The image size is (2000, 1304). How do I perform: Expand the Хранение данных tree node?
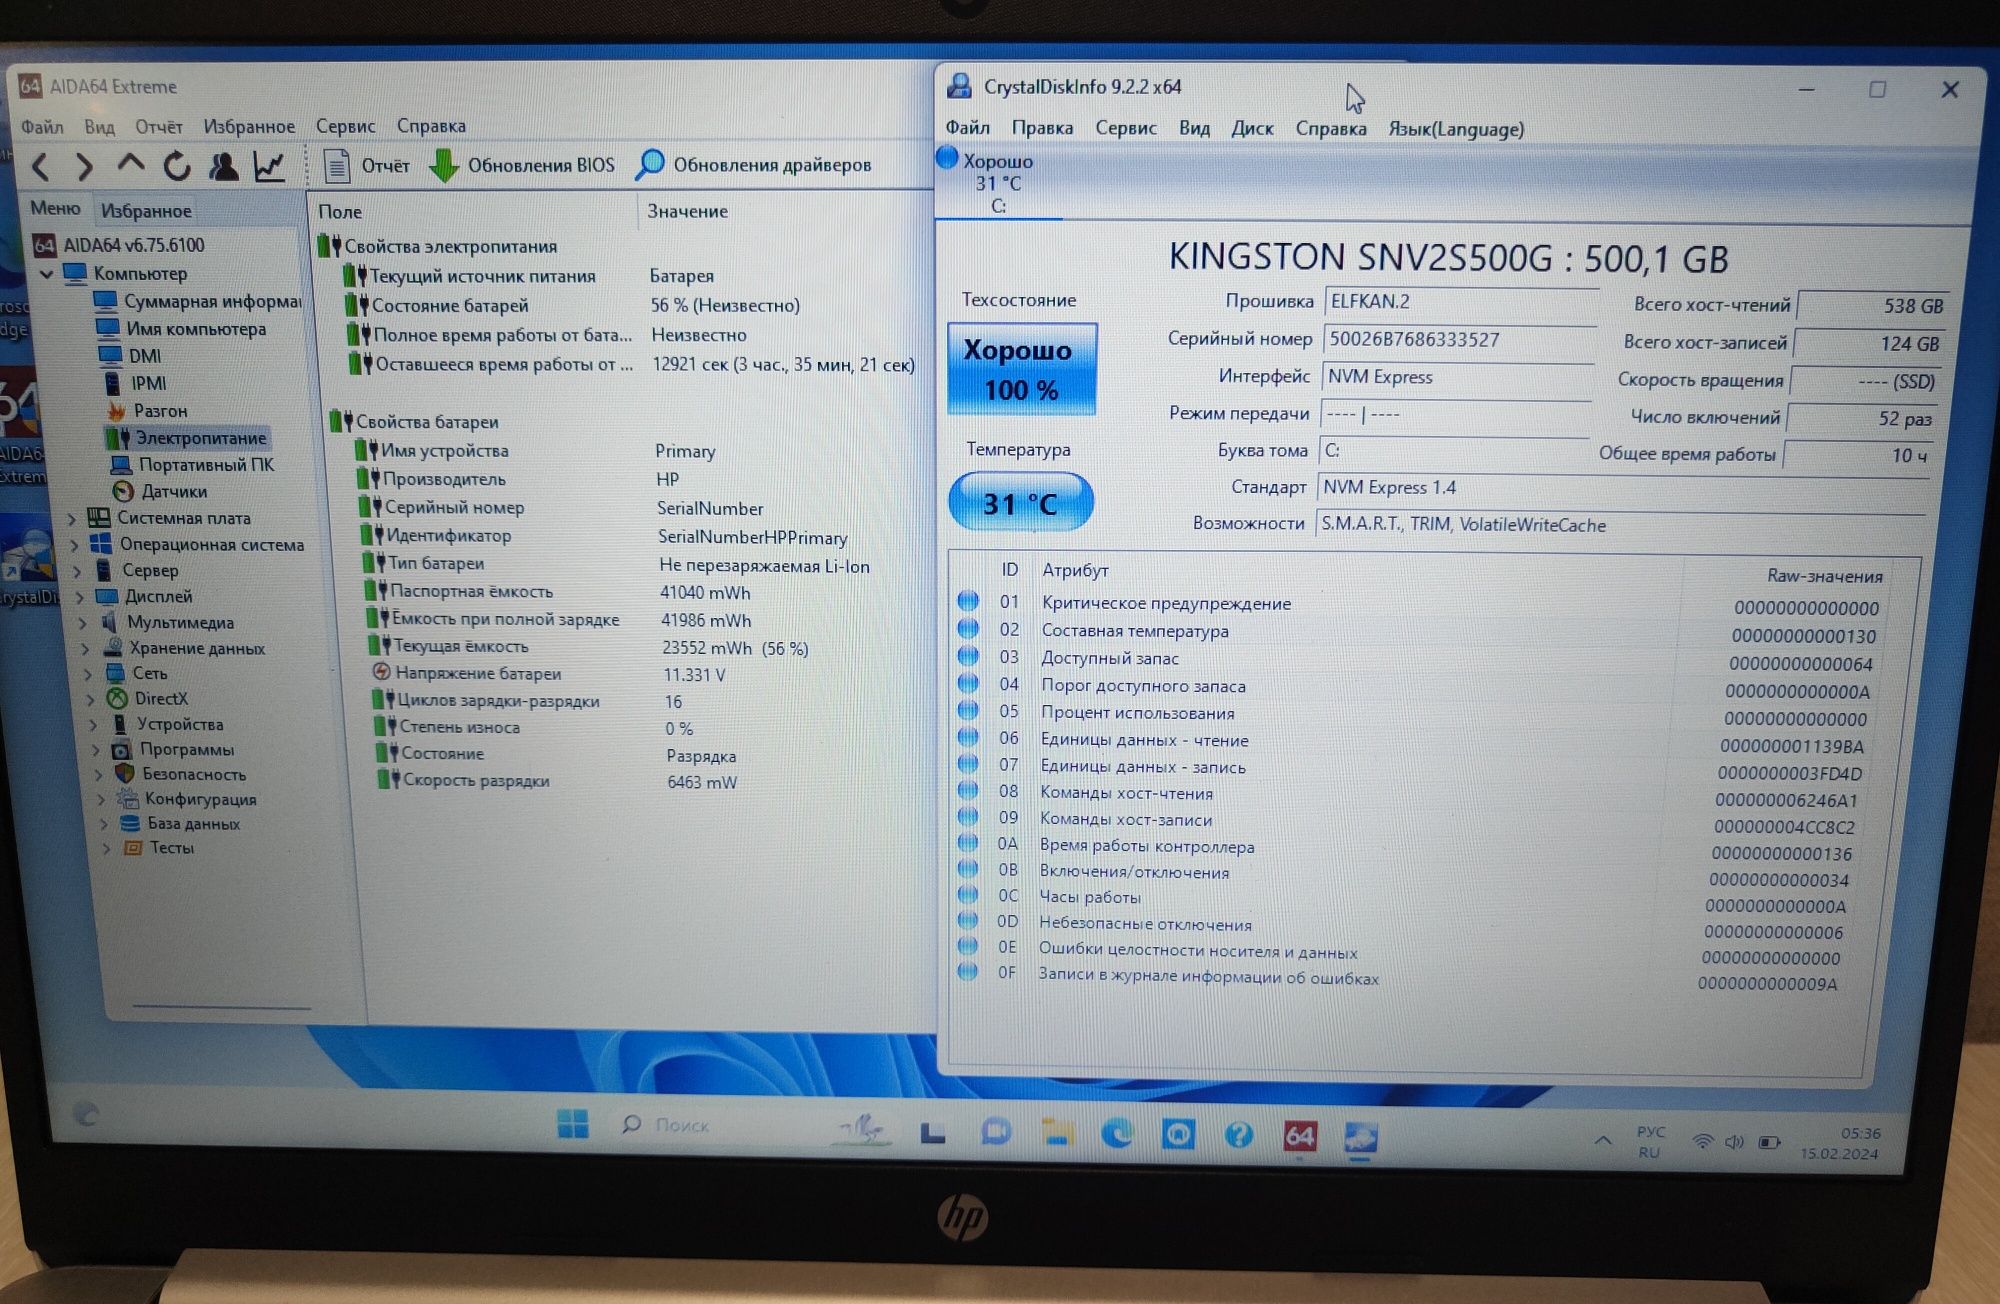[x=84, y=649]
